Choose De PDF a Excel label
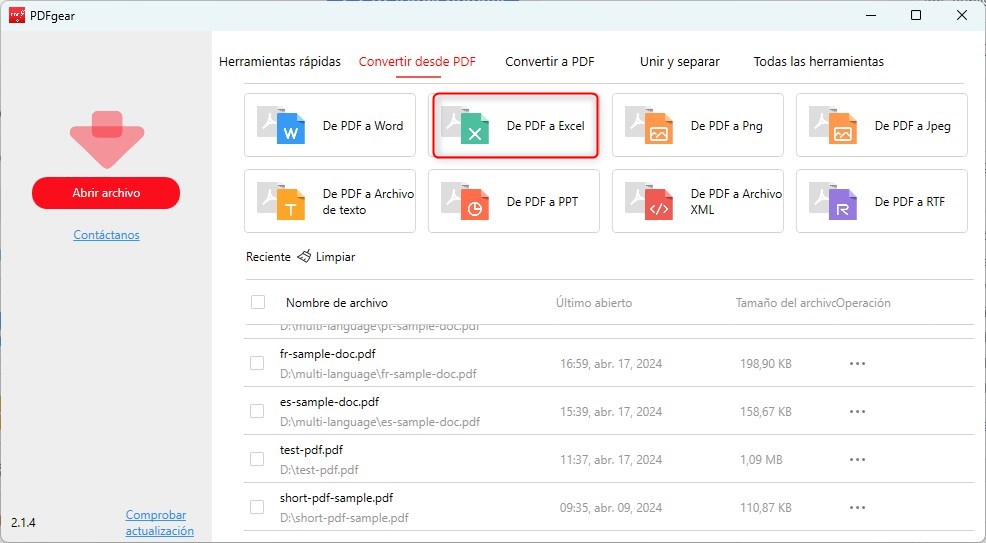The image size is (986, 543). point(546,126)
